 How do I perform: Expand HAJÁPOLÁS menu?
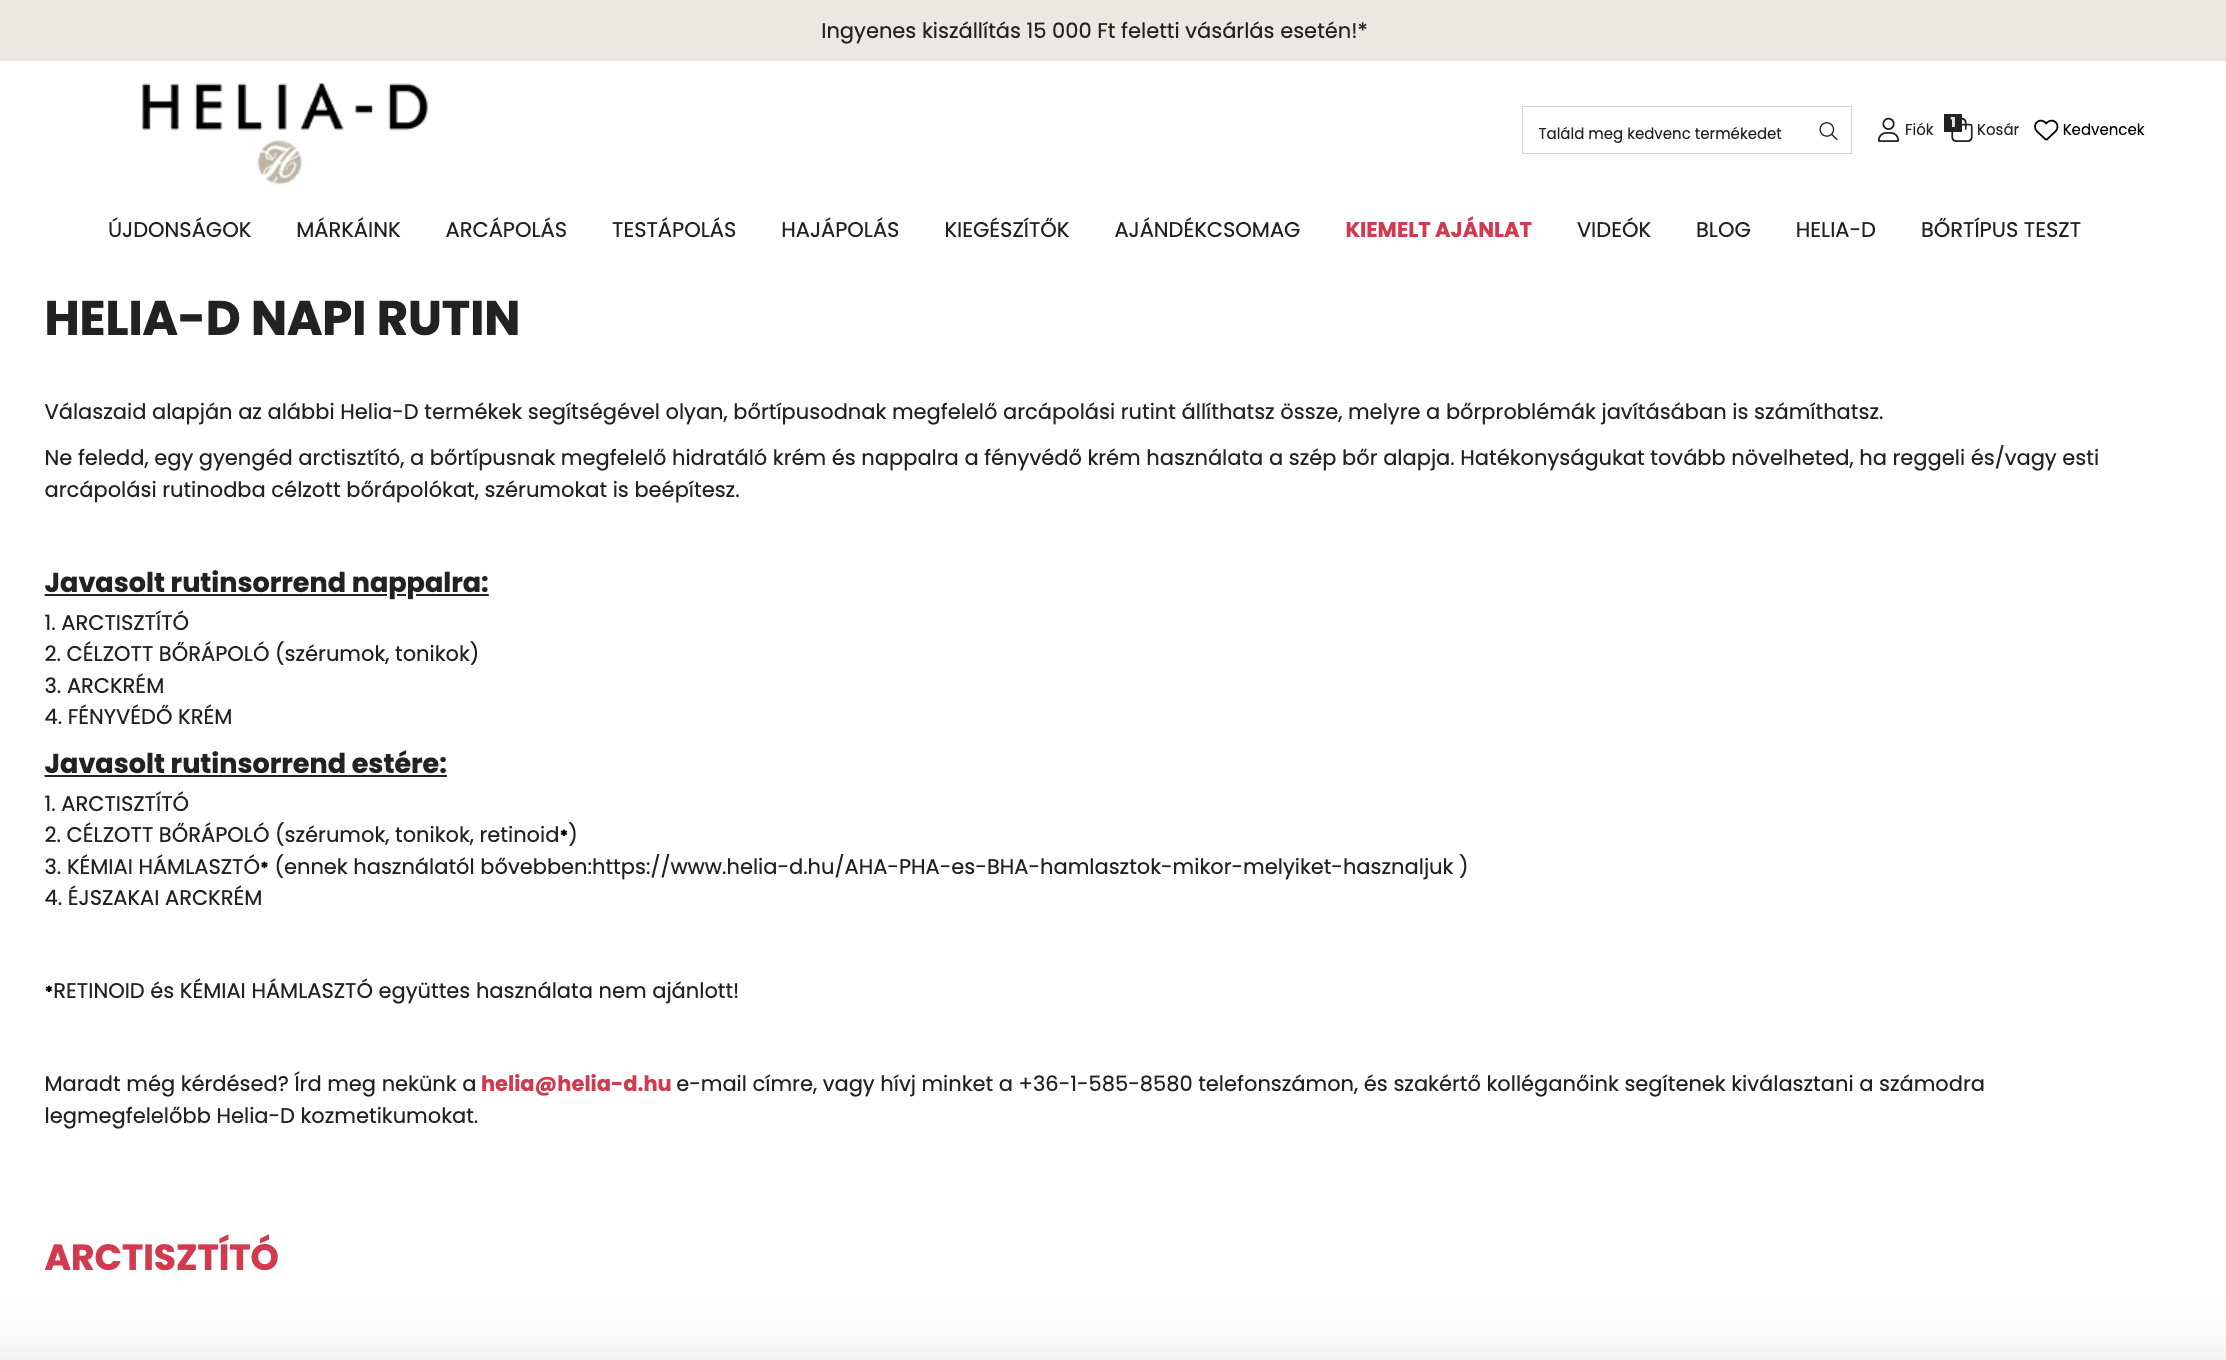tap(840, 230)
